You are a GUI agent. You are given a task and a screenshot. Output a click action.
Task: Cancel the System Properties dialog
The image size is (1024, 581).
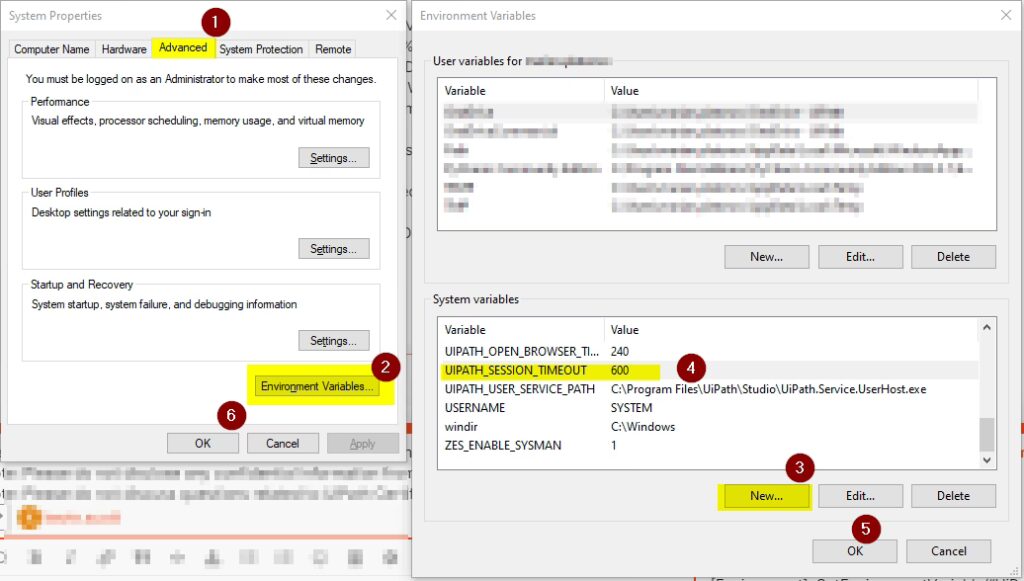(282, 443)
